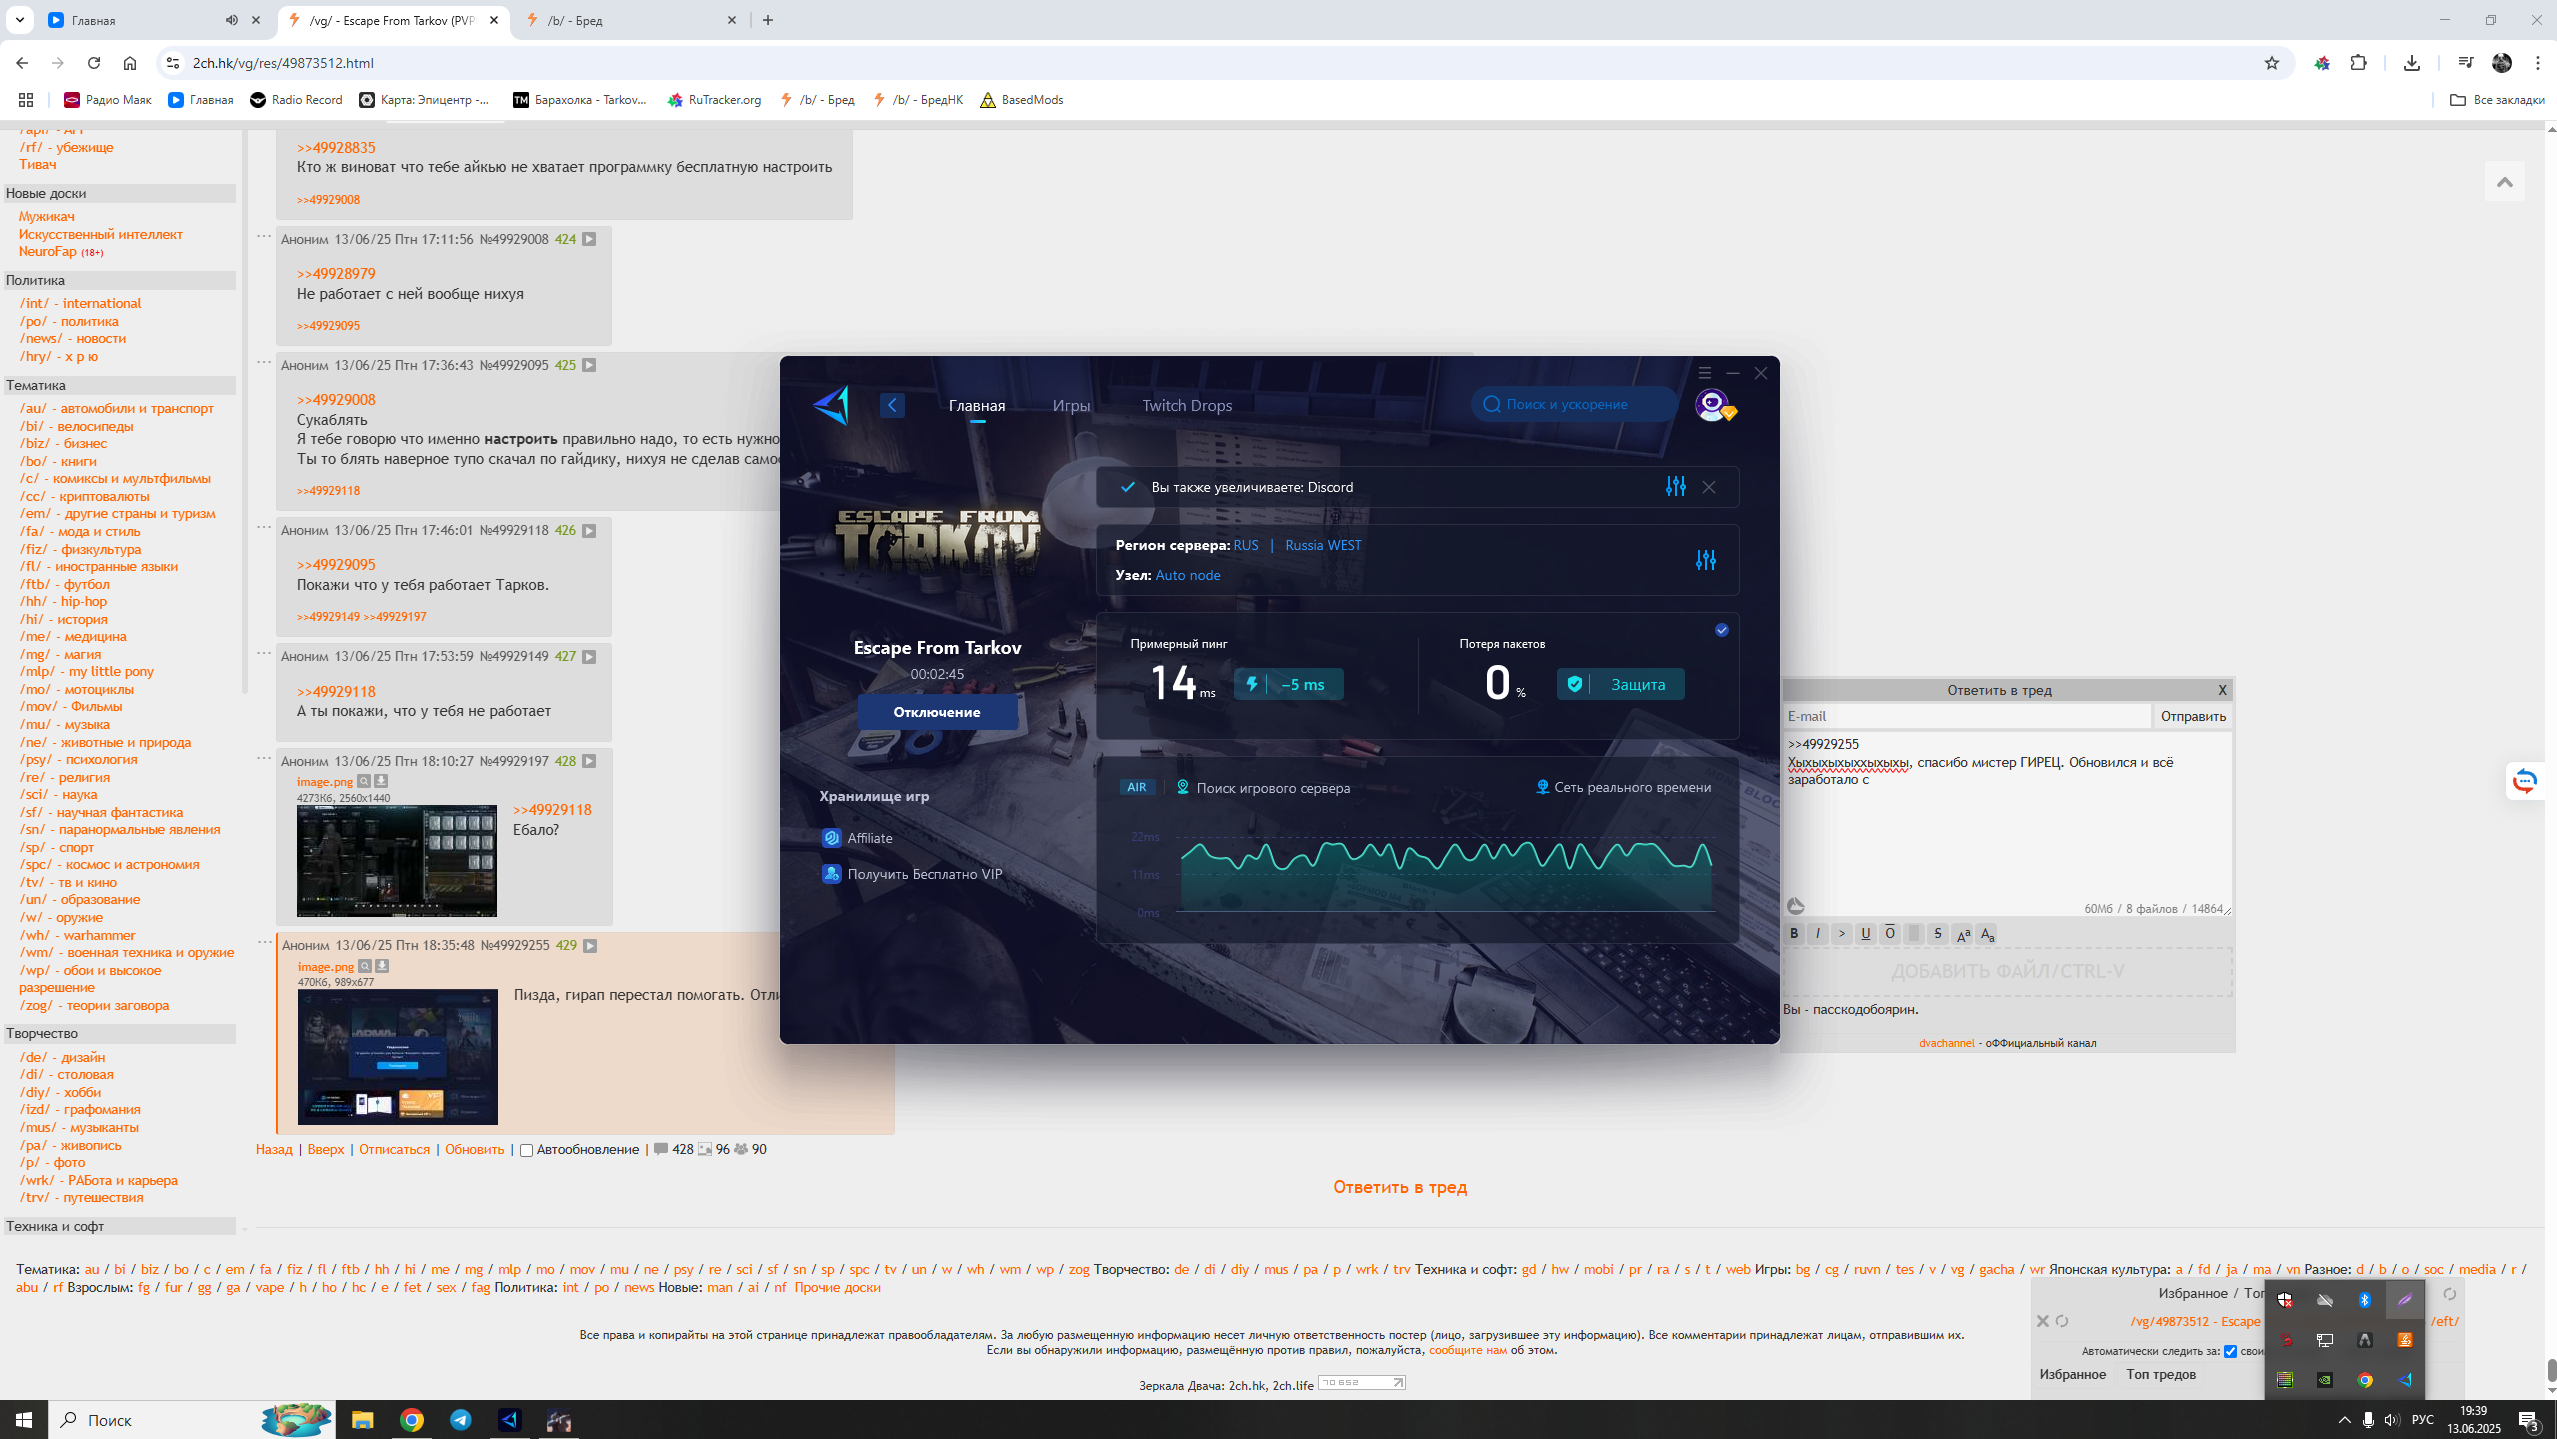
Task: Launch Telegram from the taskbar
Action: (461, 1419)
